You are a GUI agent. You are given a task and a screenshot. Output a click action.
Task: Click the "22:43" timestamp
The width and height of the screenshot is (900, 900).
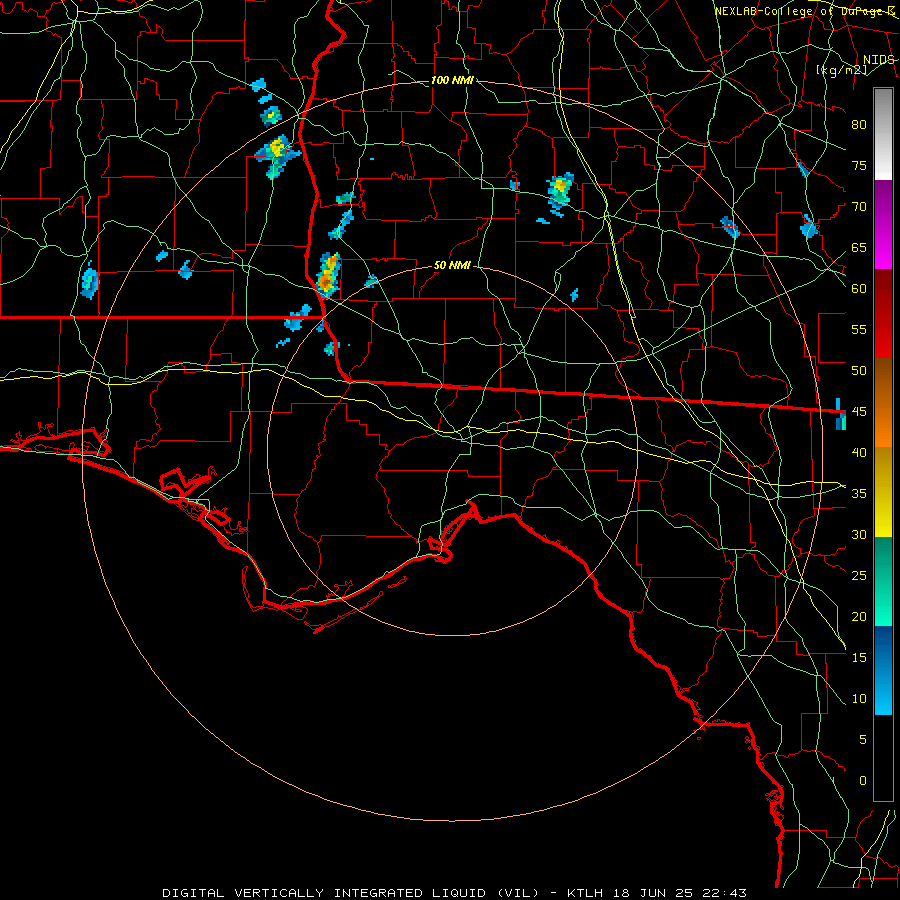(x=724, y=893)
